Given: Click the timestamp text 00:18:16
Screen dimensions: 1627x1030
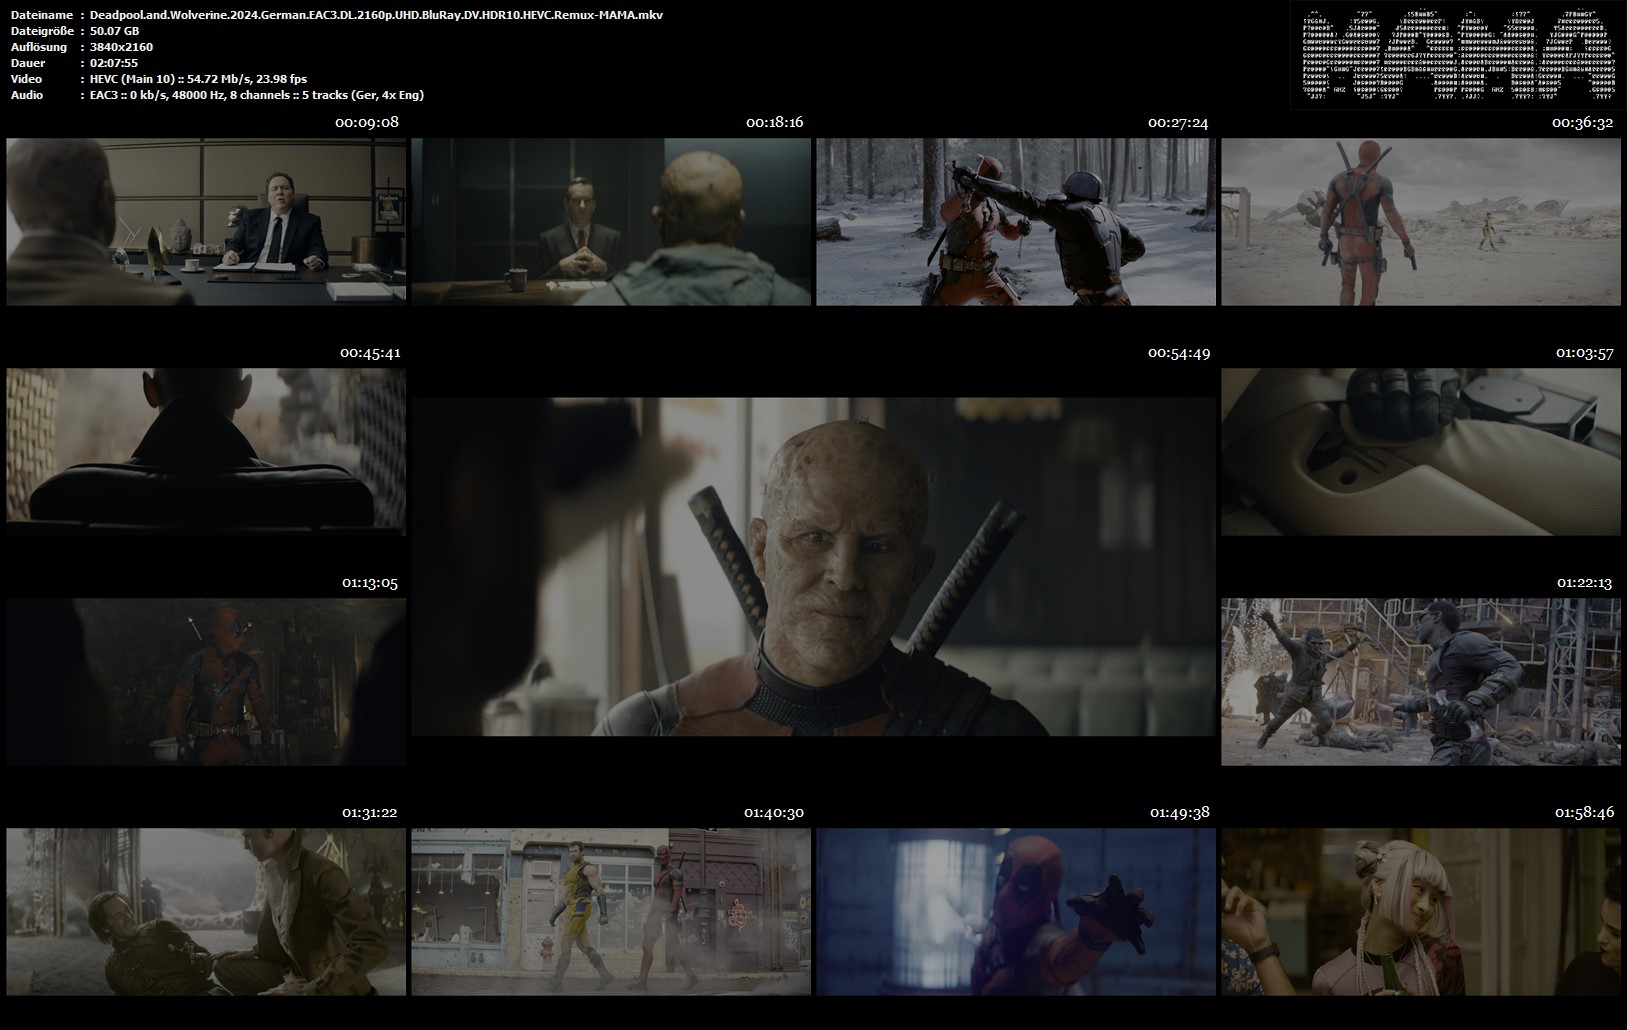Looking at the screenshot, I should (774, 123).
